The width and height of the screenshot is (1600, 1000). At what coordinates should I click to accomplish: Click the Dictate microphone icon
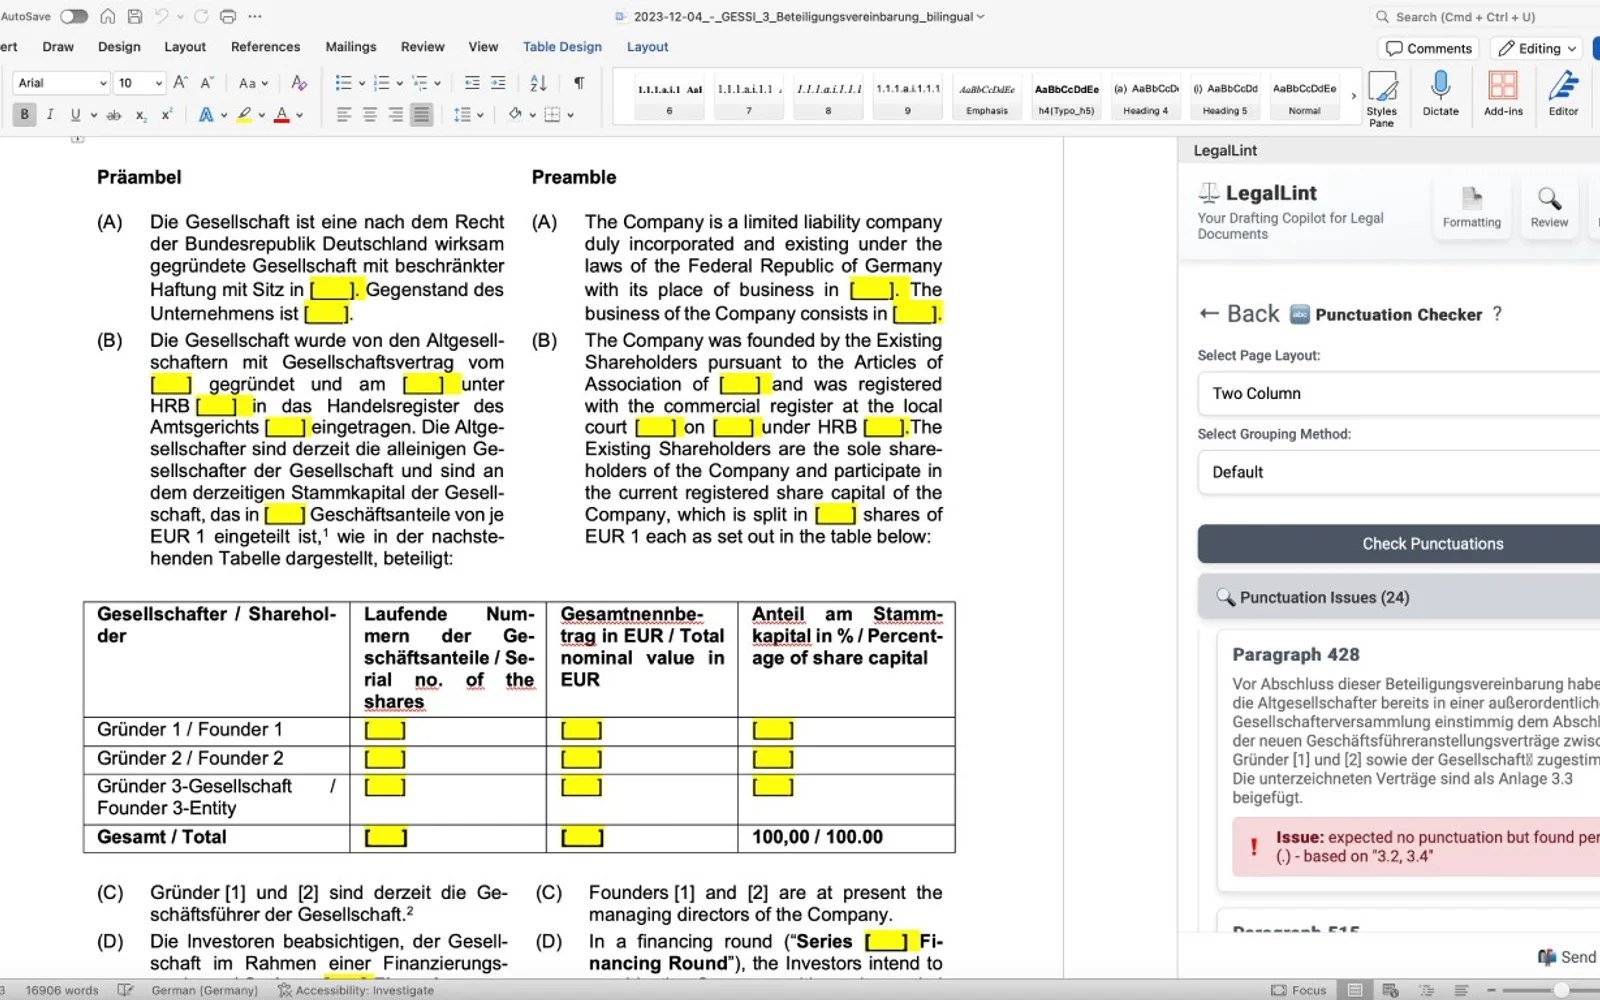coord(1440,94)
